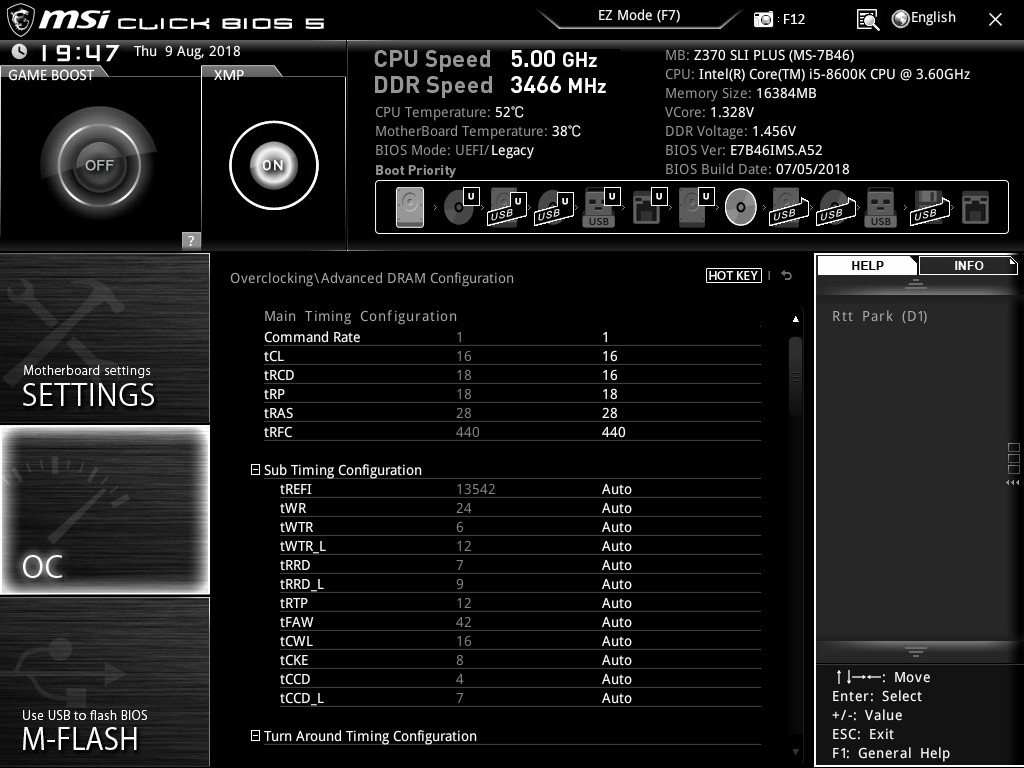Screen dimensions: 1024x768
Task: Click the F12 screenshot camera icon
Action: (x=763, y=19)
